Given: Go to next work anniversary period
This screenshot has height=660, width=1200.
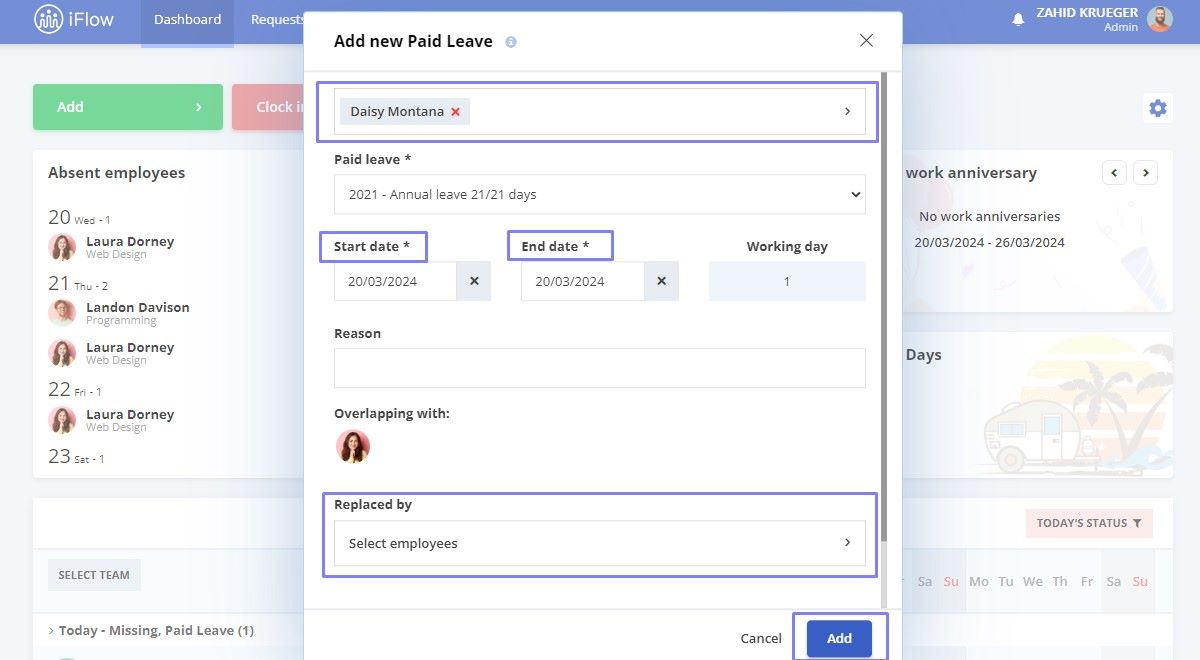Looking at the screenshot, I should coord(1146,173).
